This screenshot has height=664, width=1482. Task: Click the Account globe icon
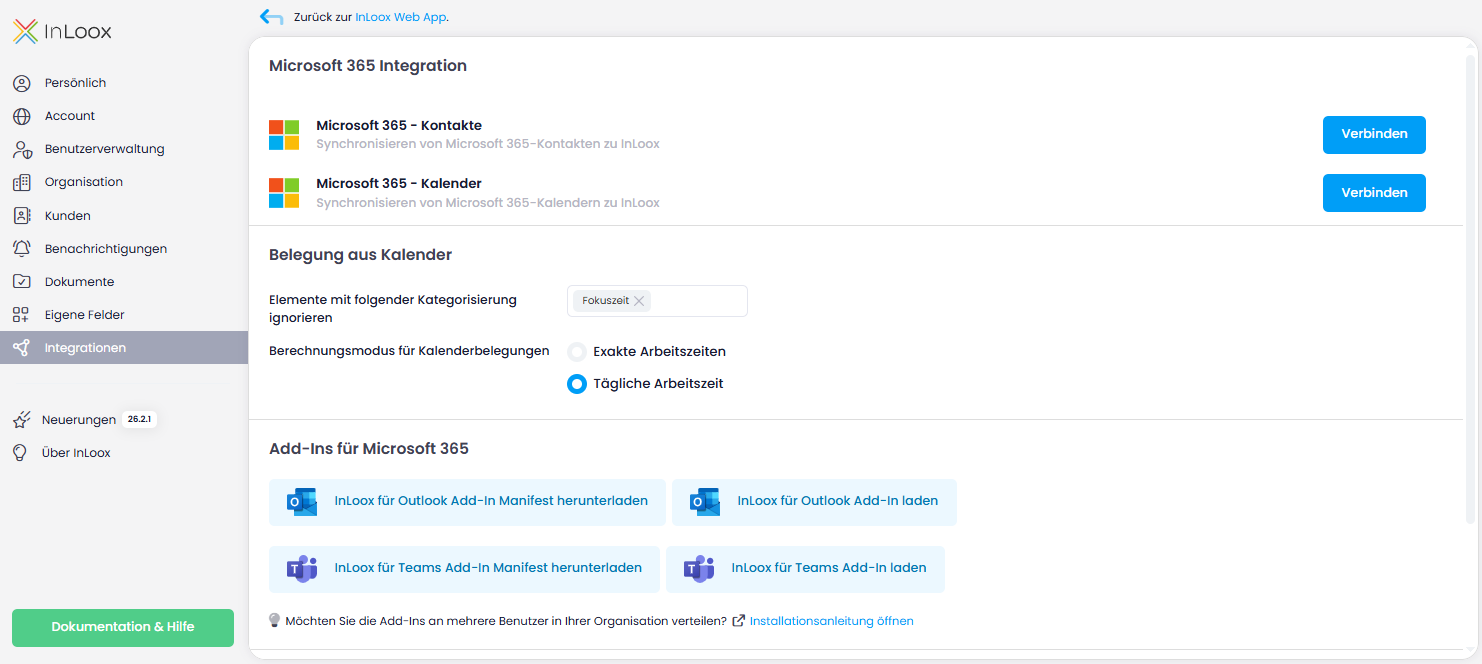tap(22, 116)
